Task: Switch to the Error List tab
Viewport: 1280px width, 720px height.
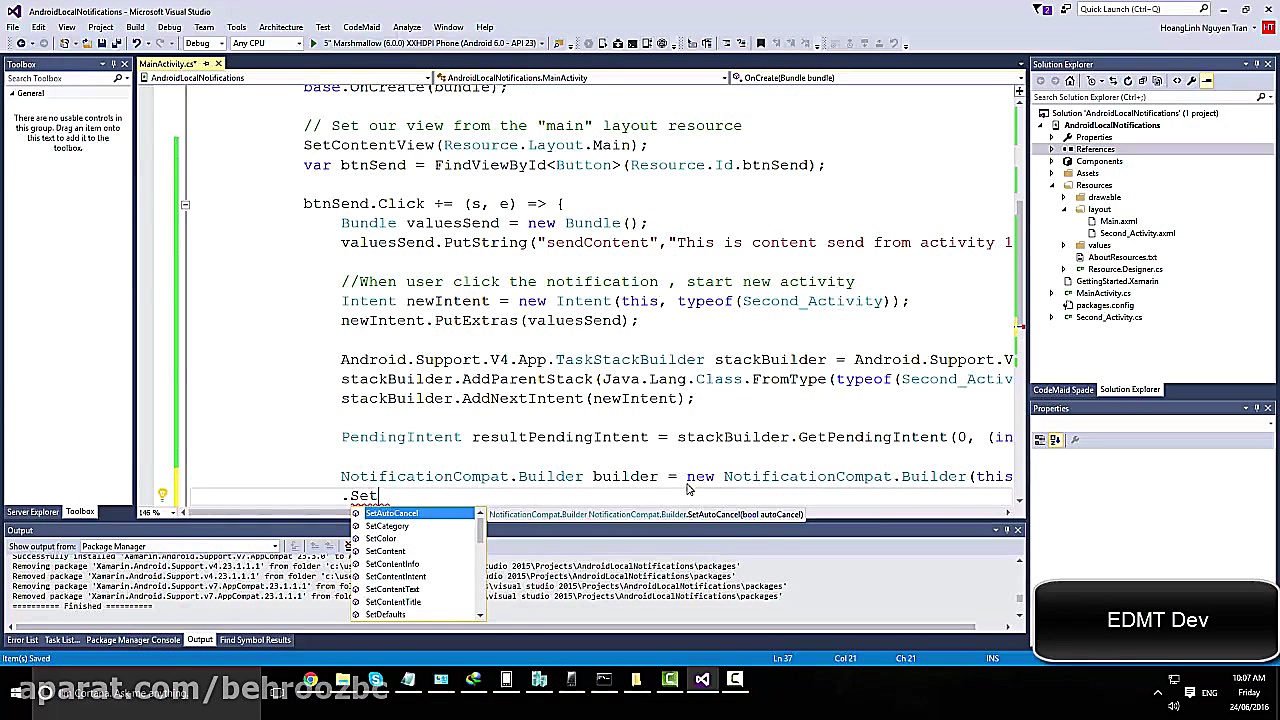Action: [23, 640]
